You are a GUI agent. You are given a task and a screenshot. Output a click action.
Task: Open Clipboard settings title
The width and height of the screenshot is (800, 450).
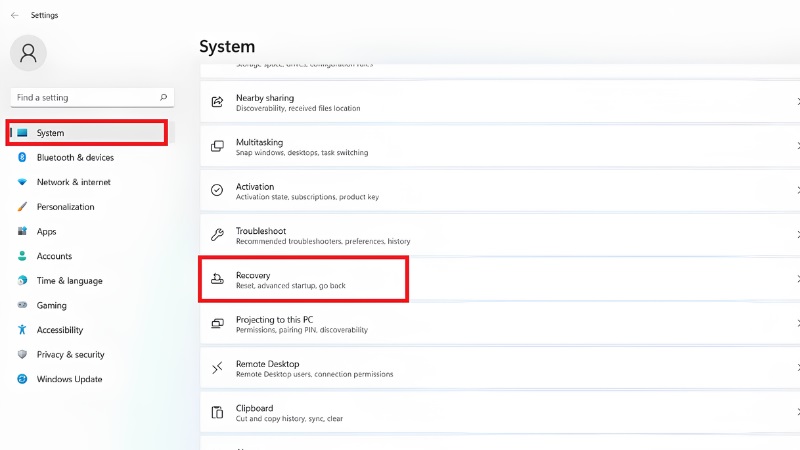254,408
